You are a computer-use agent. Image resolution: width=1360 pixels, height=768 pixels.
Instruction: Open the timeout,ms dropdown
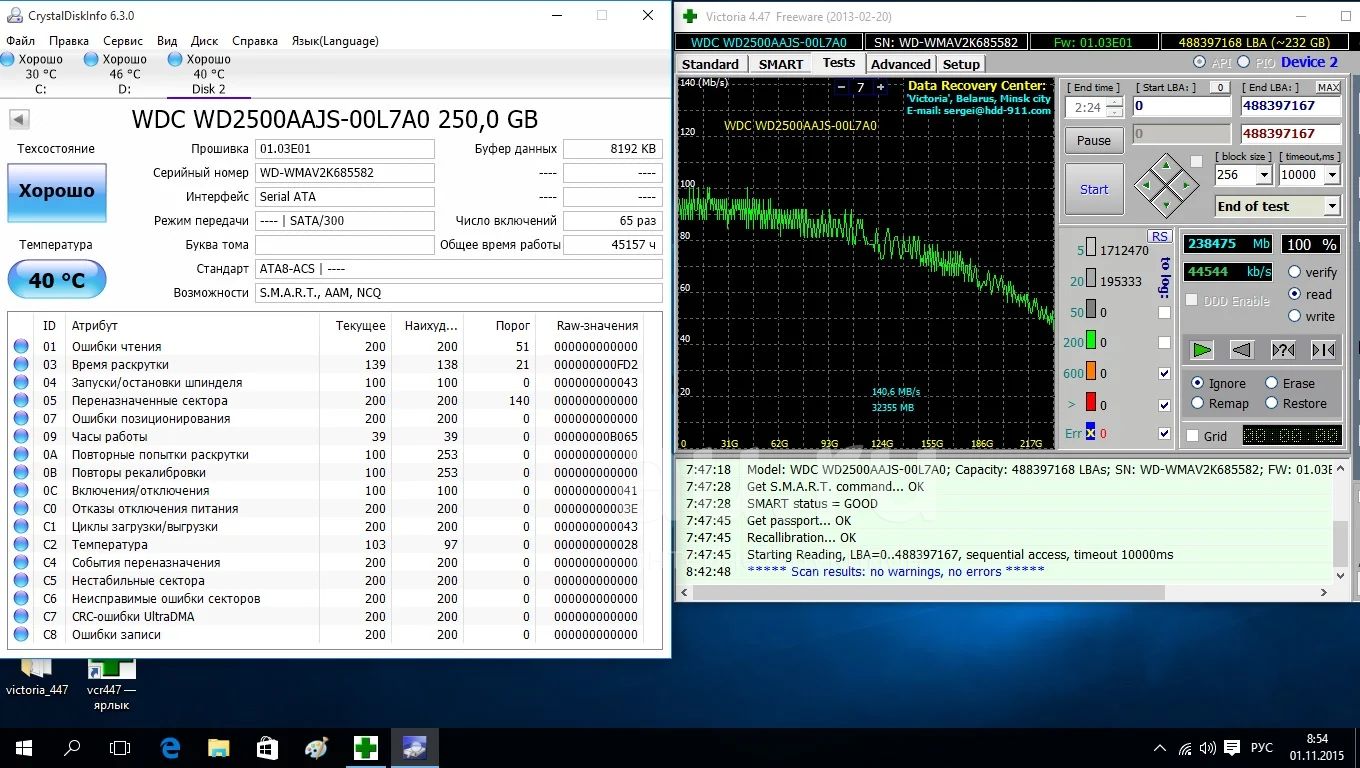[1332, 175]
